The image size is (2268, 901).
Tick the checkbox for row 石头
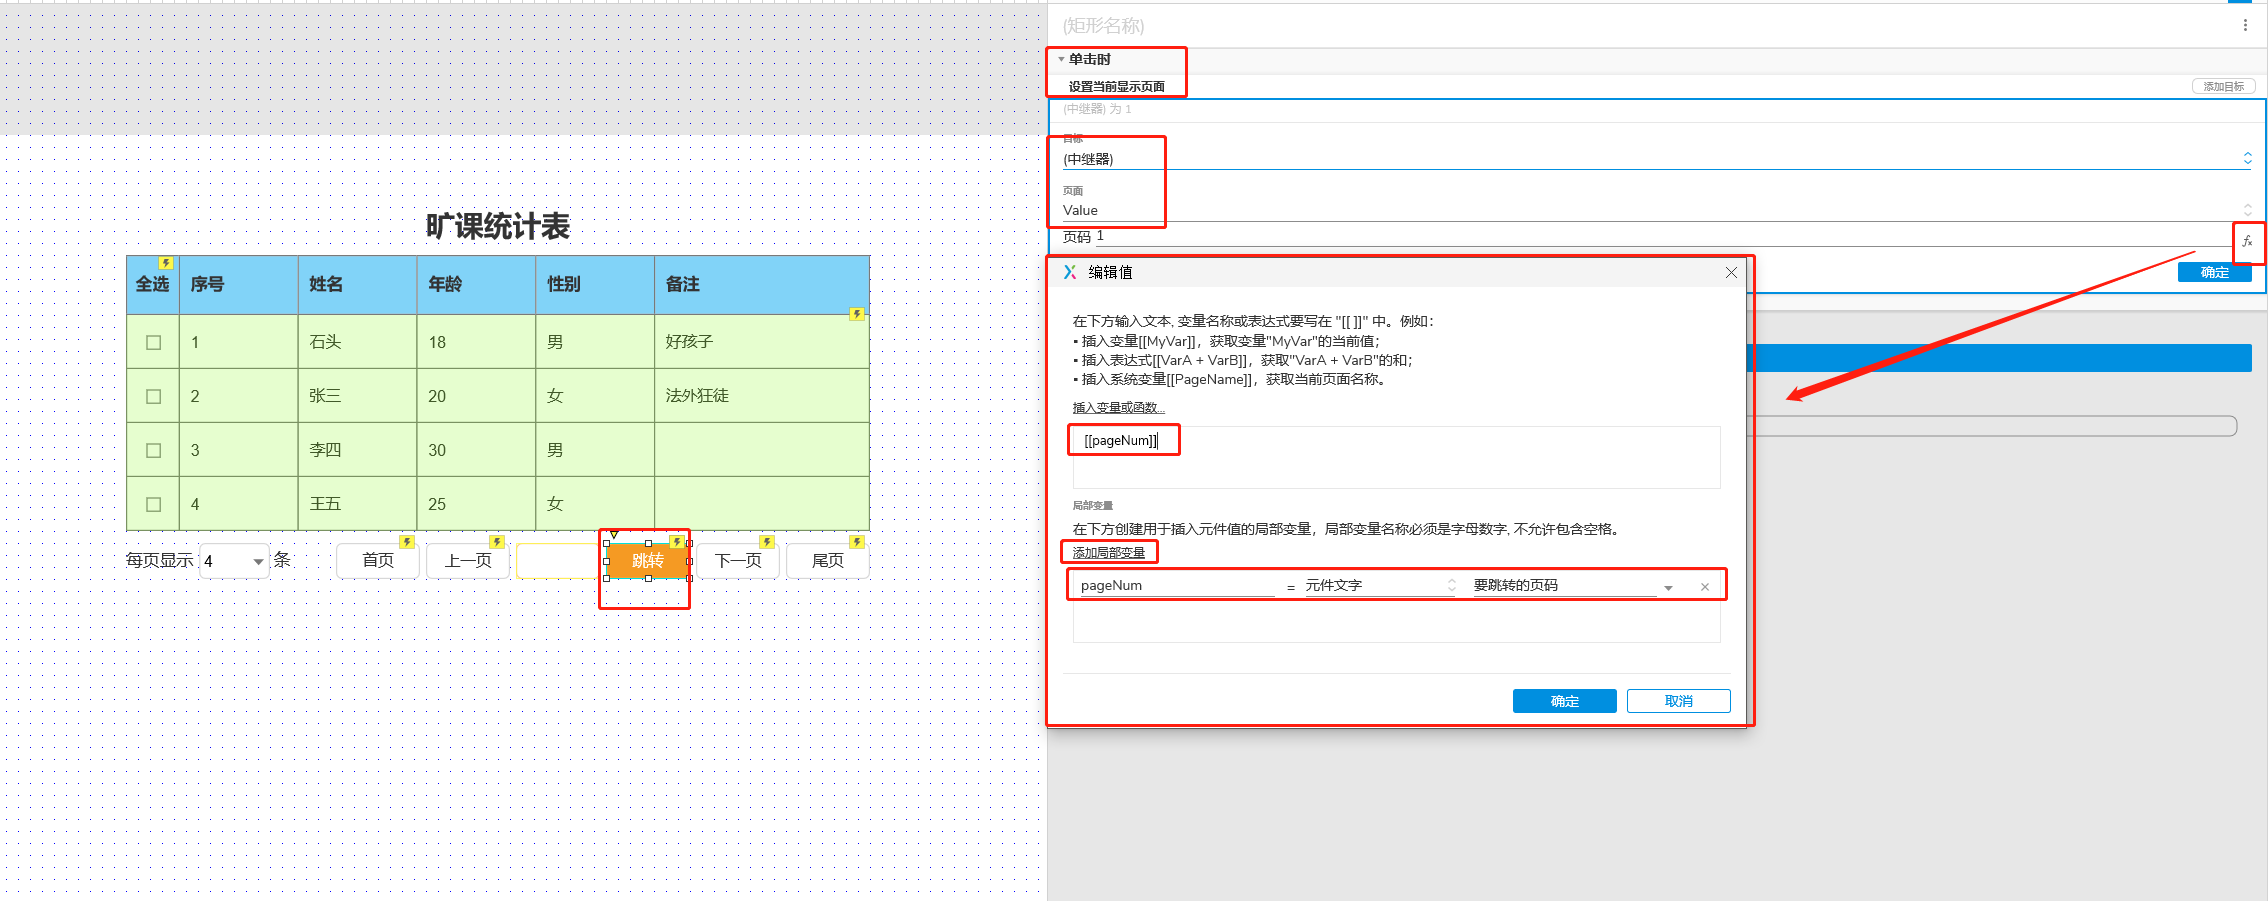click(x=154, y=342)
